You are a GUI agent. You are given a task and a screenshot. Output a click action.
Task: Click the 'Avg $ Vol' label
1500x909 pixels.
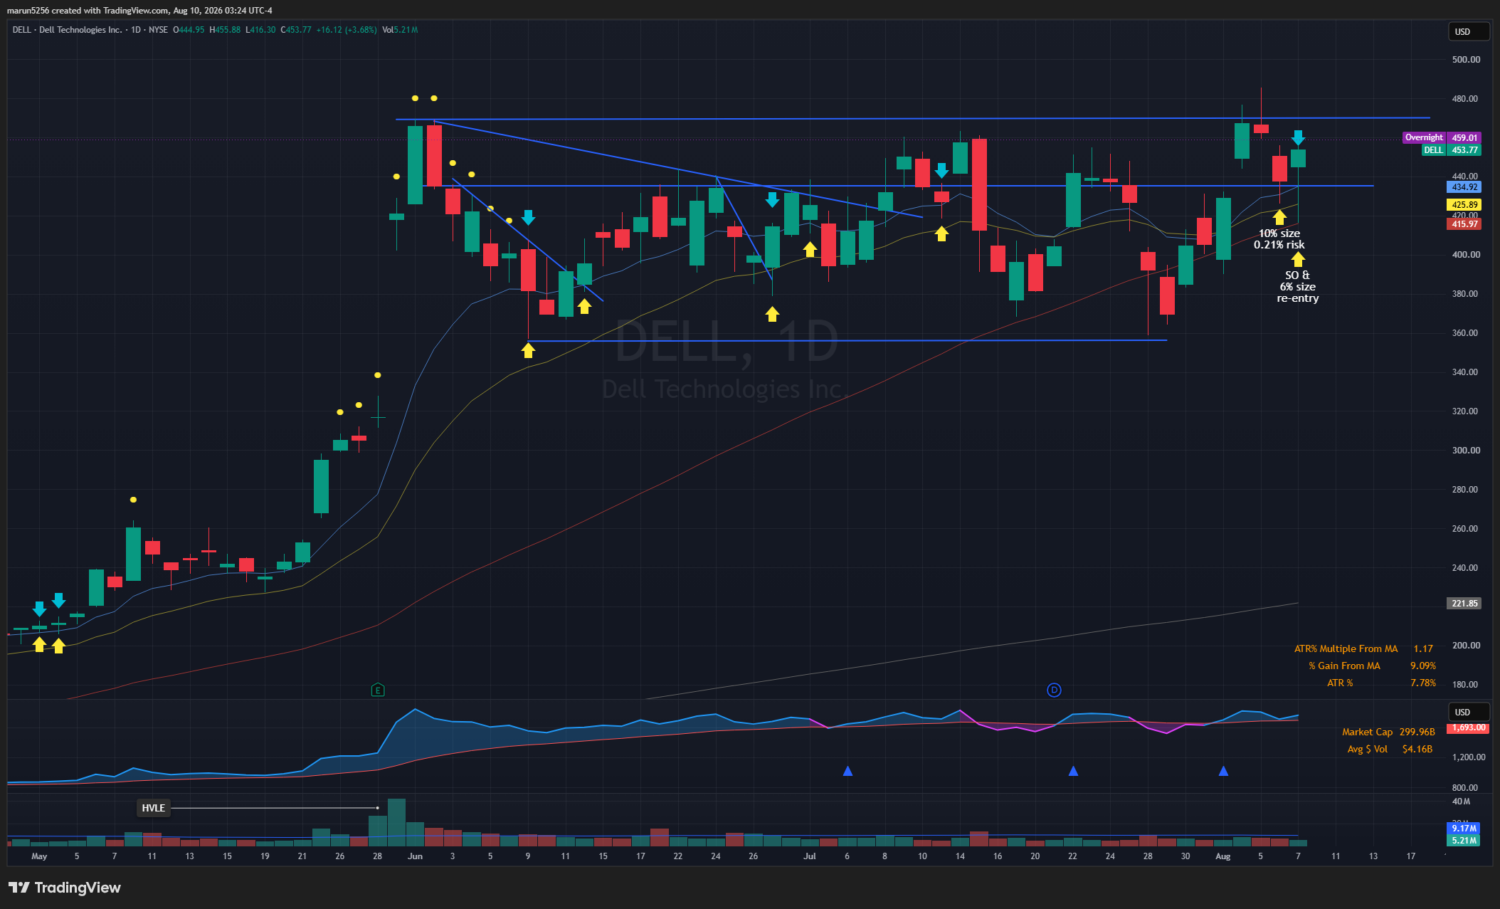[x=1367, y=749]
